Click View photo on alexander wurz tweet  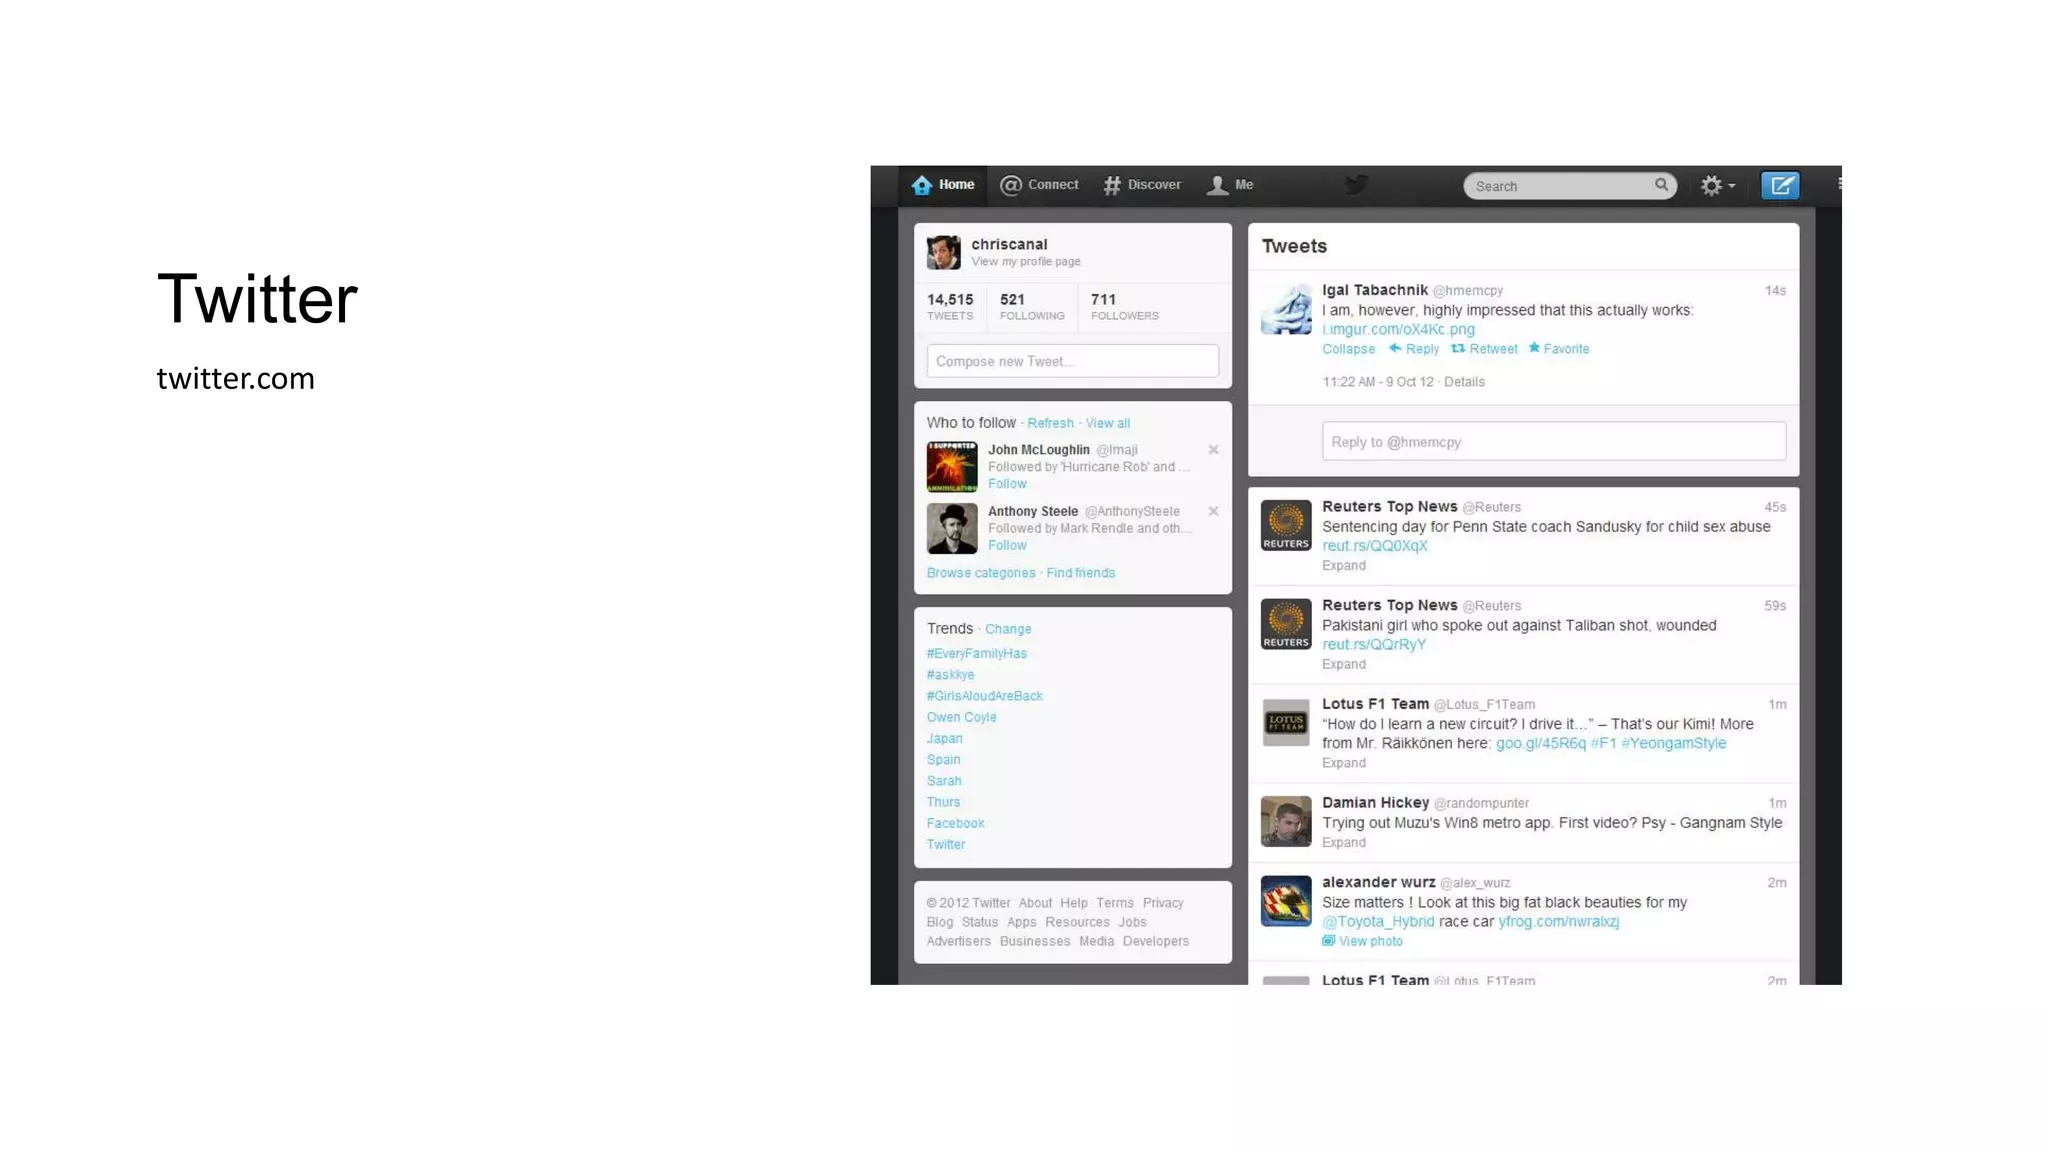pos(1362,941)
